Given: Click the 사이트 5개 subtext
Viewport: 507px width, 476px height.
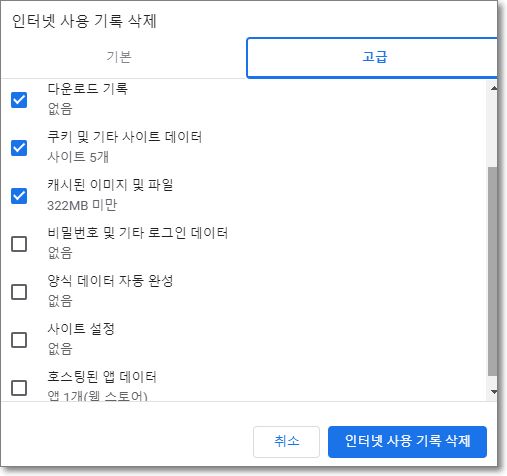Looking at the screenshot, I should (78, 157).
